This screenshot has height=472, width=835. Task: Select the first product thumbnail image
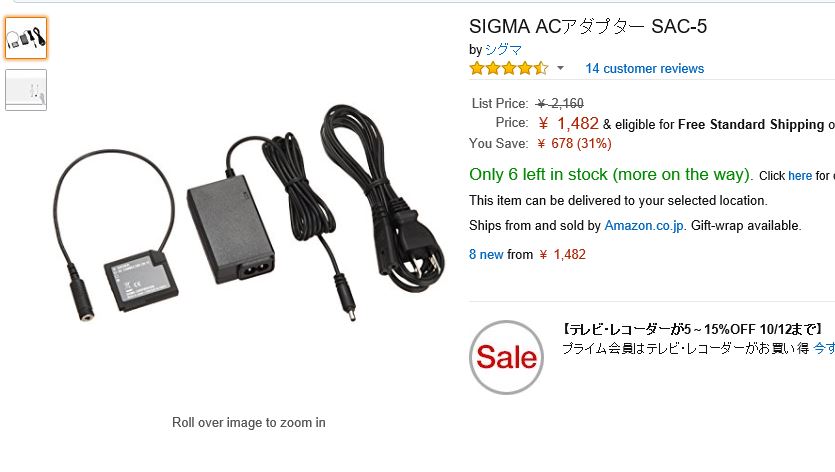pyautogui.click(x=26, y=38)
